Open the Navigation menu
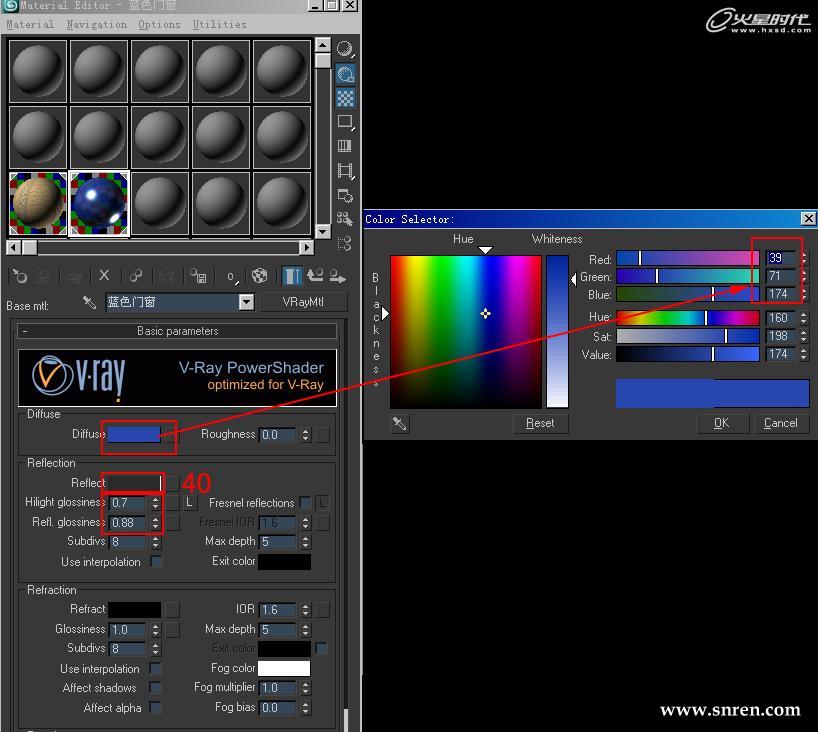The height and width of the screenshot is (732, 818). pyautogui.click(x=96, y=24)
